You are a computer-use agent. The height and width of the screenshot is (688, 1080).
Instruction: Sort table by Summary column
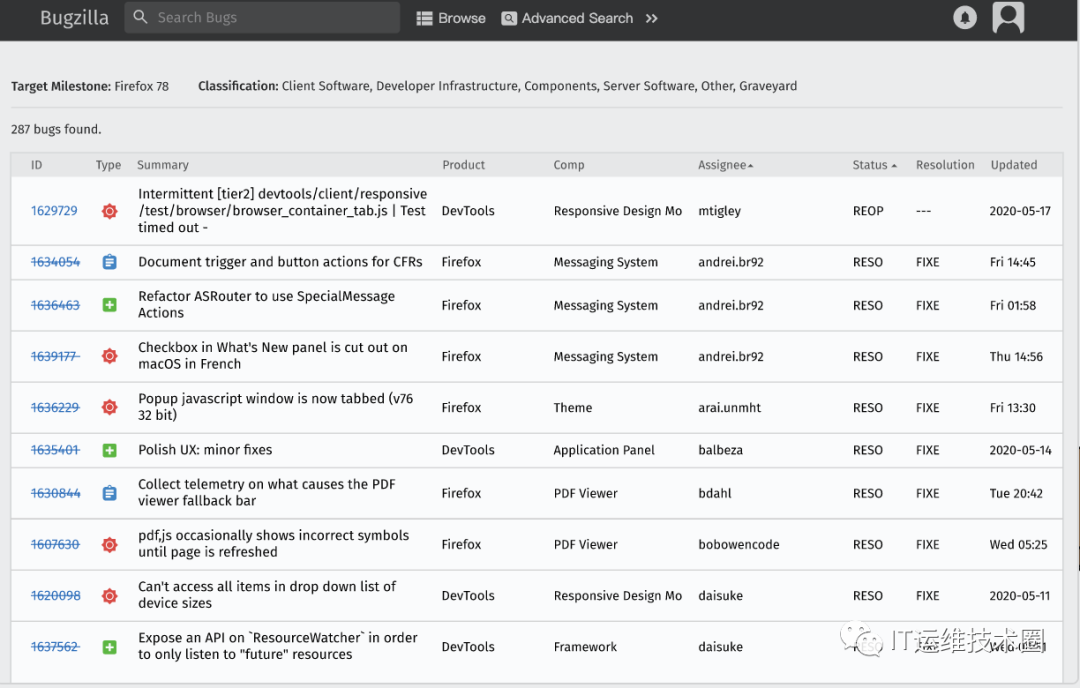(x=163, y=165)
